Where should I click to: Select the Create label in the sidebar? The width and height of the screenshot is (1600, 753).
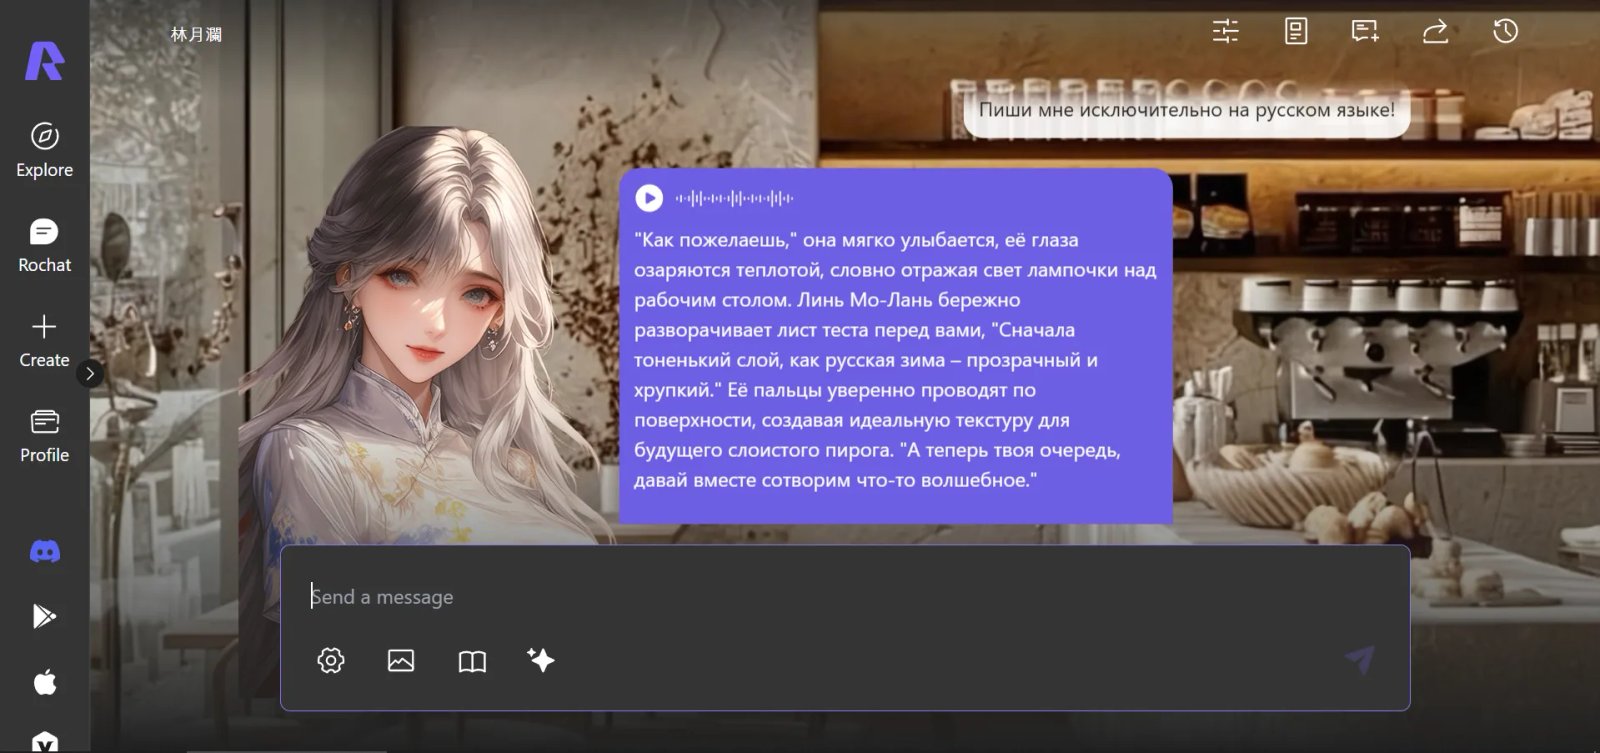[45, 360]
